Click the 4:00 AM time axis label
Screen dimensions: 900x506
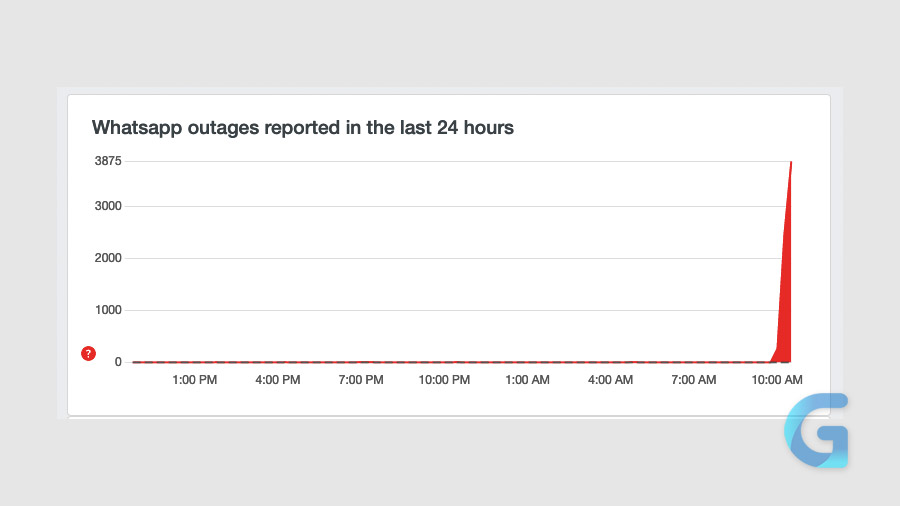(610, 380)
